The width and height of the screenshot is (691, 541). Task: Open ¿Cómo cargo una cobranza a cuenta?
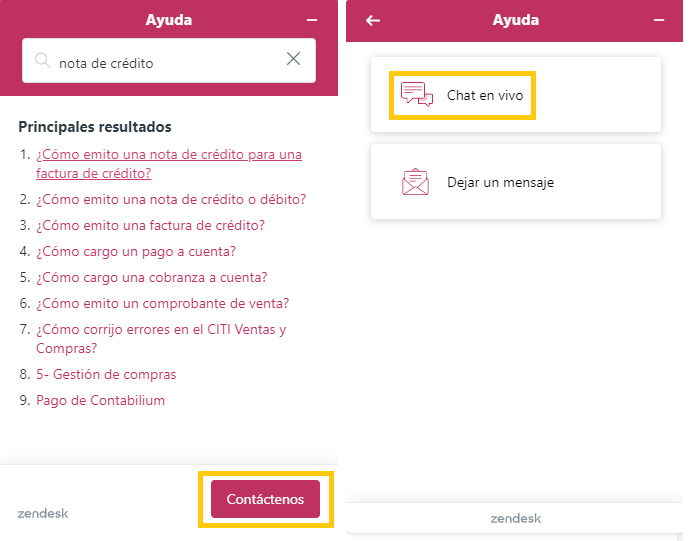[152, 278]
